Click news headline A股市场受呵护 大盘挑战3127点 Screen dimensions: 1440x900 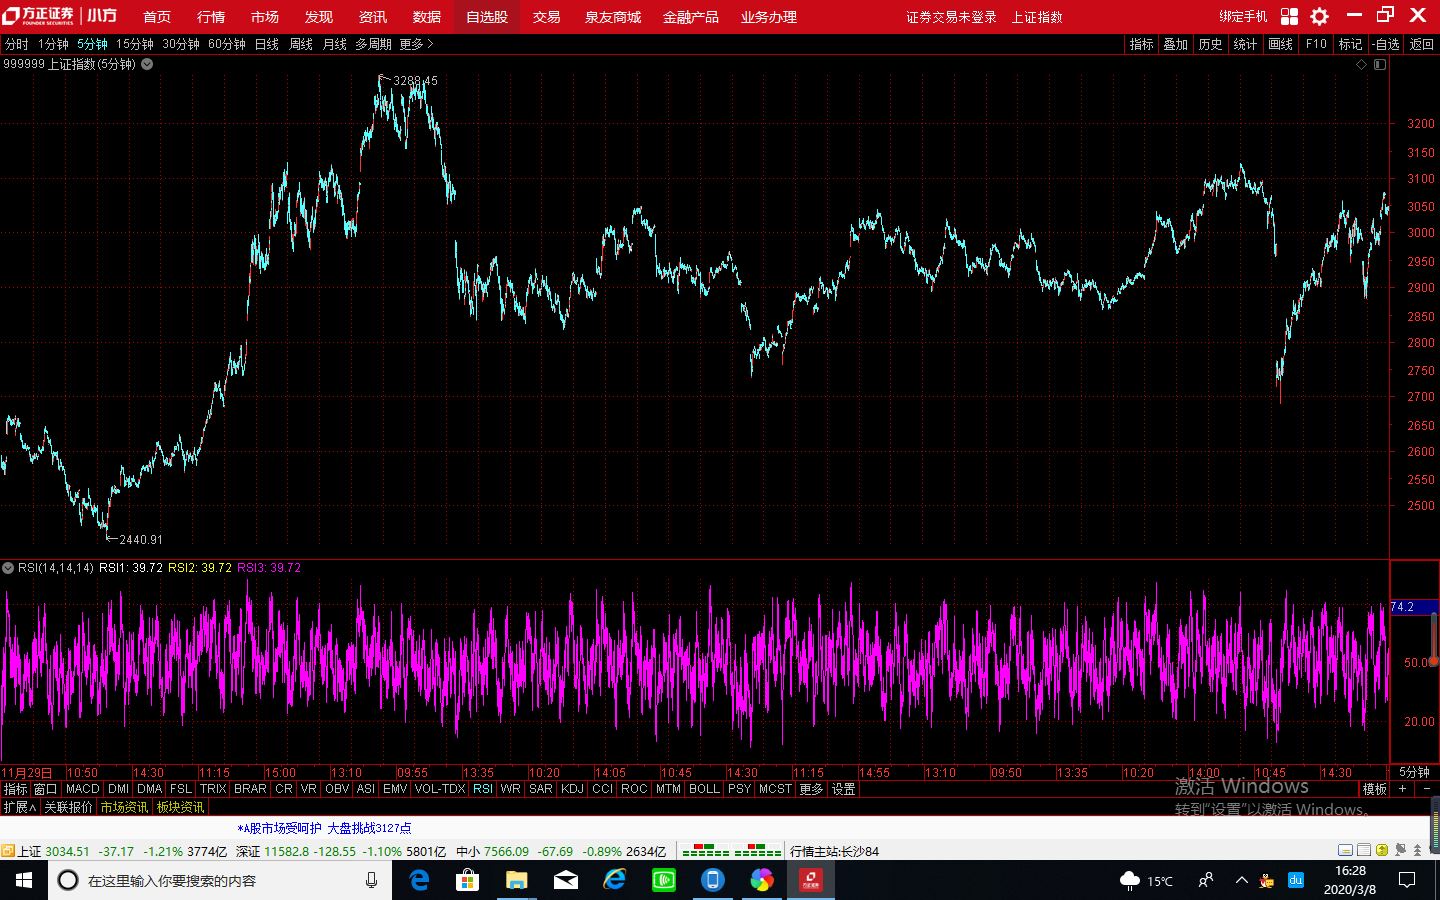click(324, 828)
